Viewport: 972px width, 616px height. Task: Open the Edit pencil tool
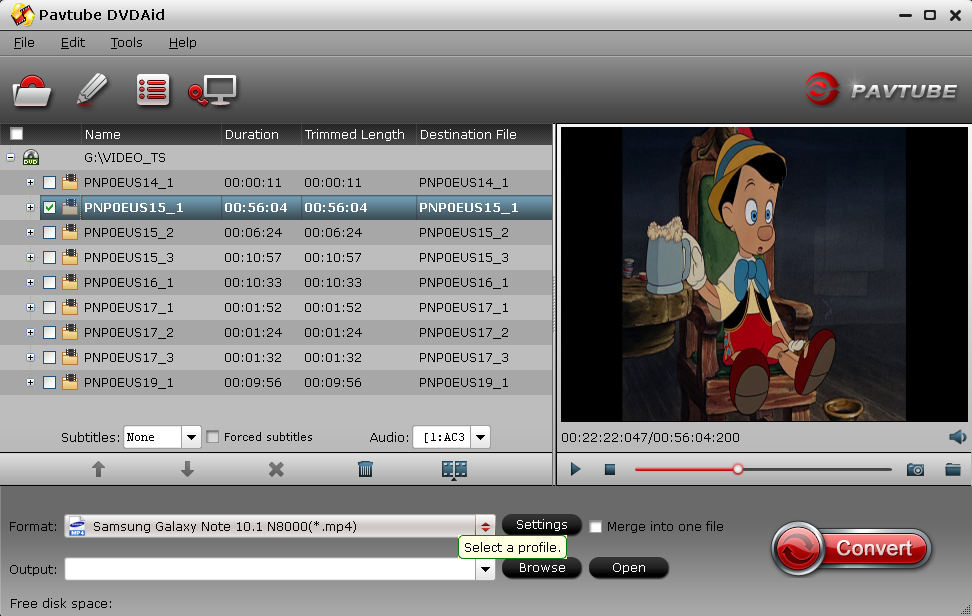click(x=92, y=90)
